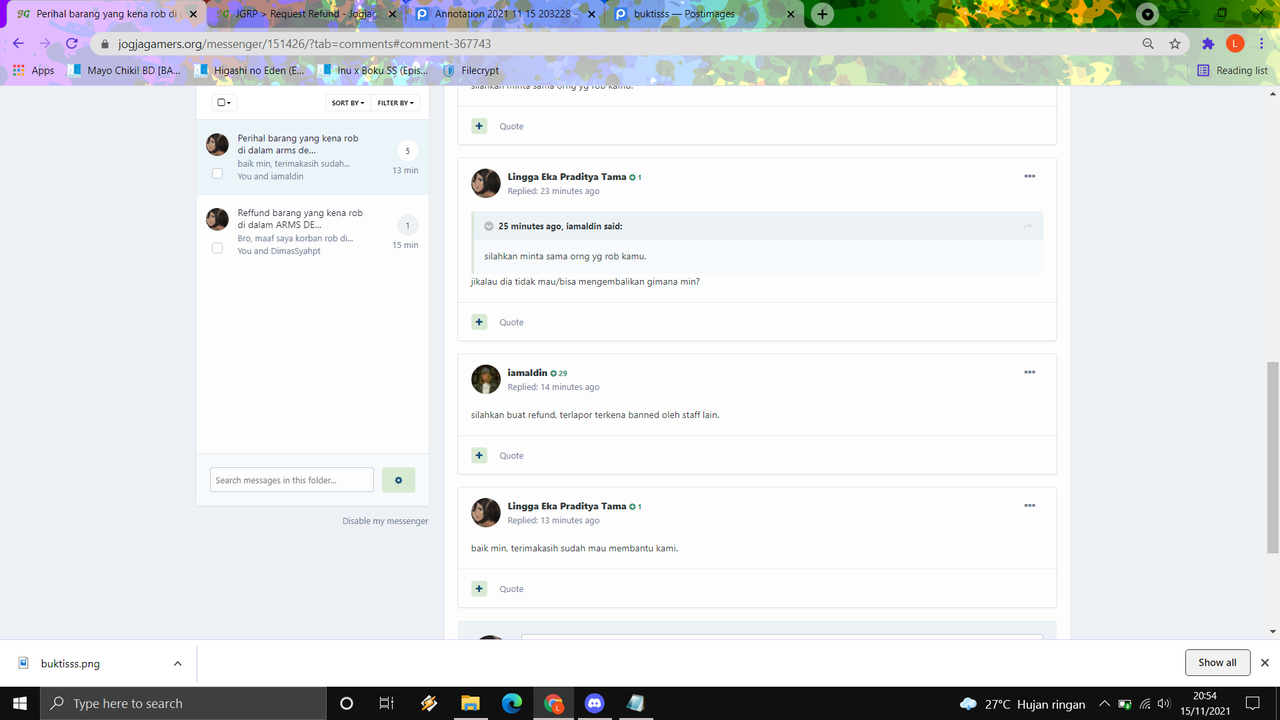The width and height of the screenshot is (1280, 720).
Task: Open Chrome's tab search dropdown
Action: [1148, 14]
